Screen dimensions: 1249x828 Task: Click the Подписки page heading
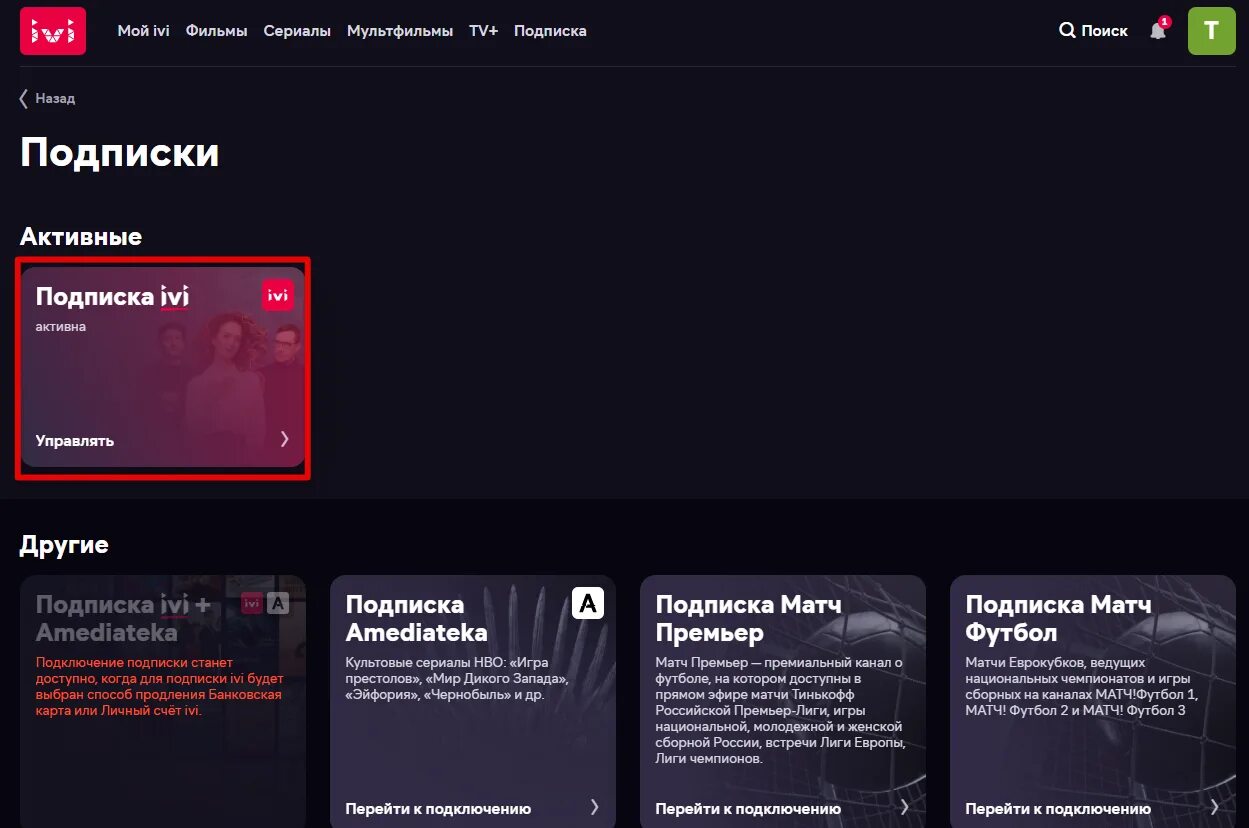pyautogui.click(x=119, y=153)
